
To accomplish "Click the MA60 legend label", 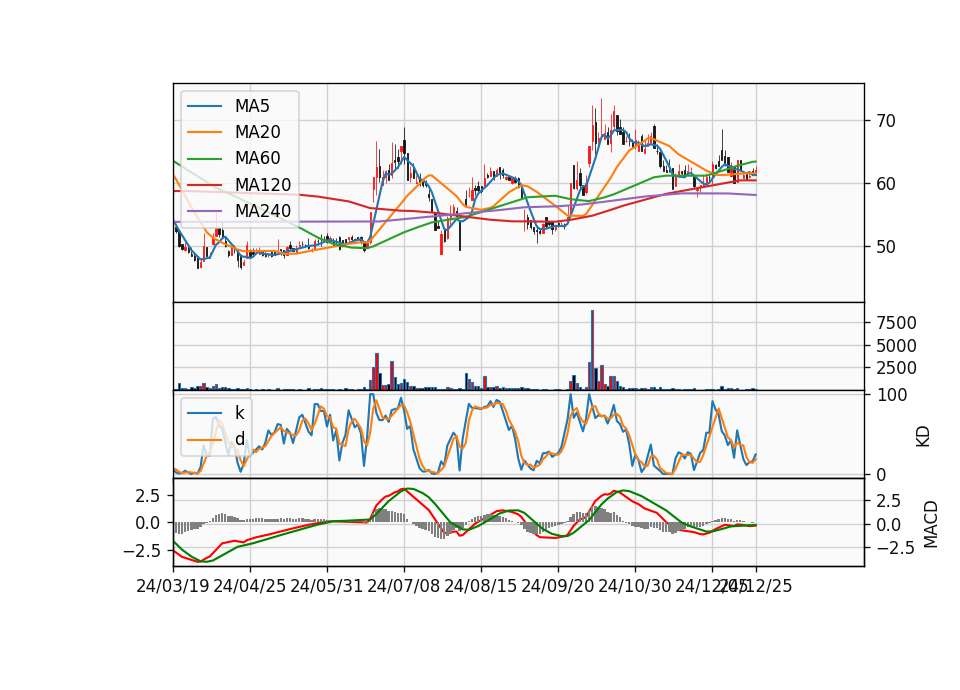I will pyautogui.click(x=258, y=158).
